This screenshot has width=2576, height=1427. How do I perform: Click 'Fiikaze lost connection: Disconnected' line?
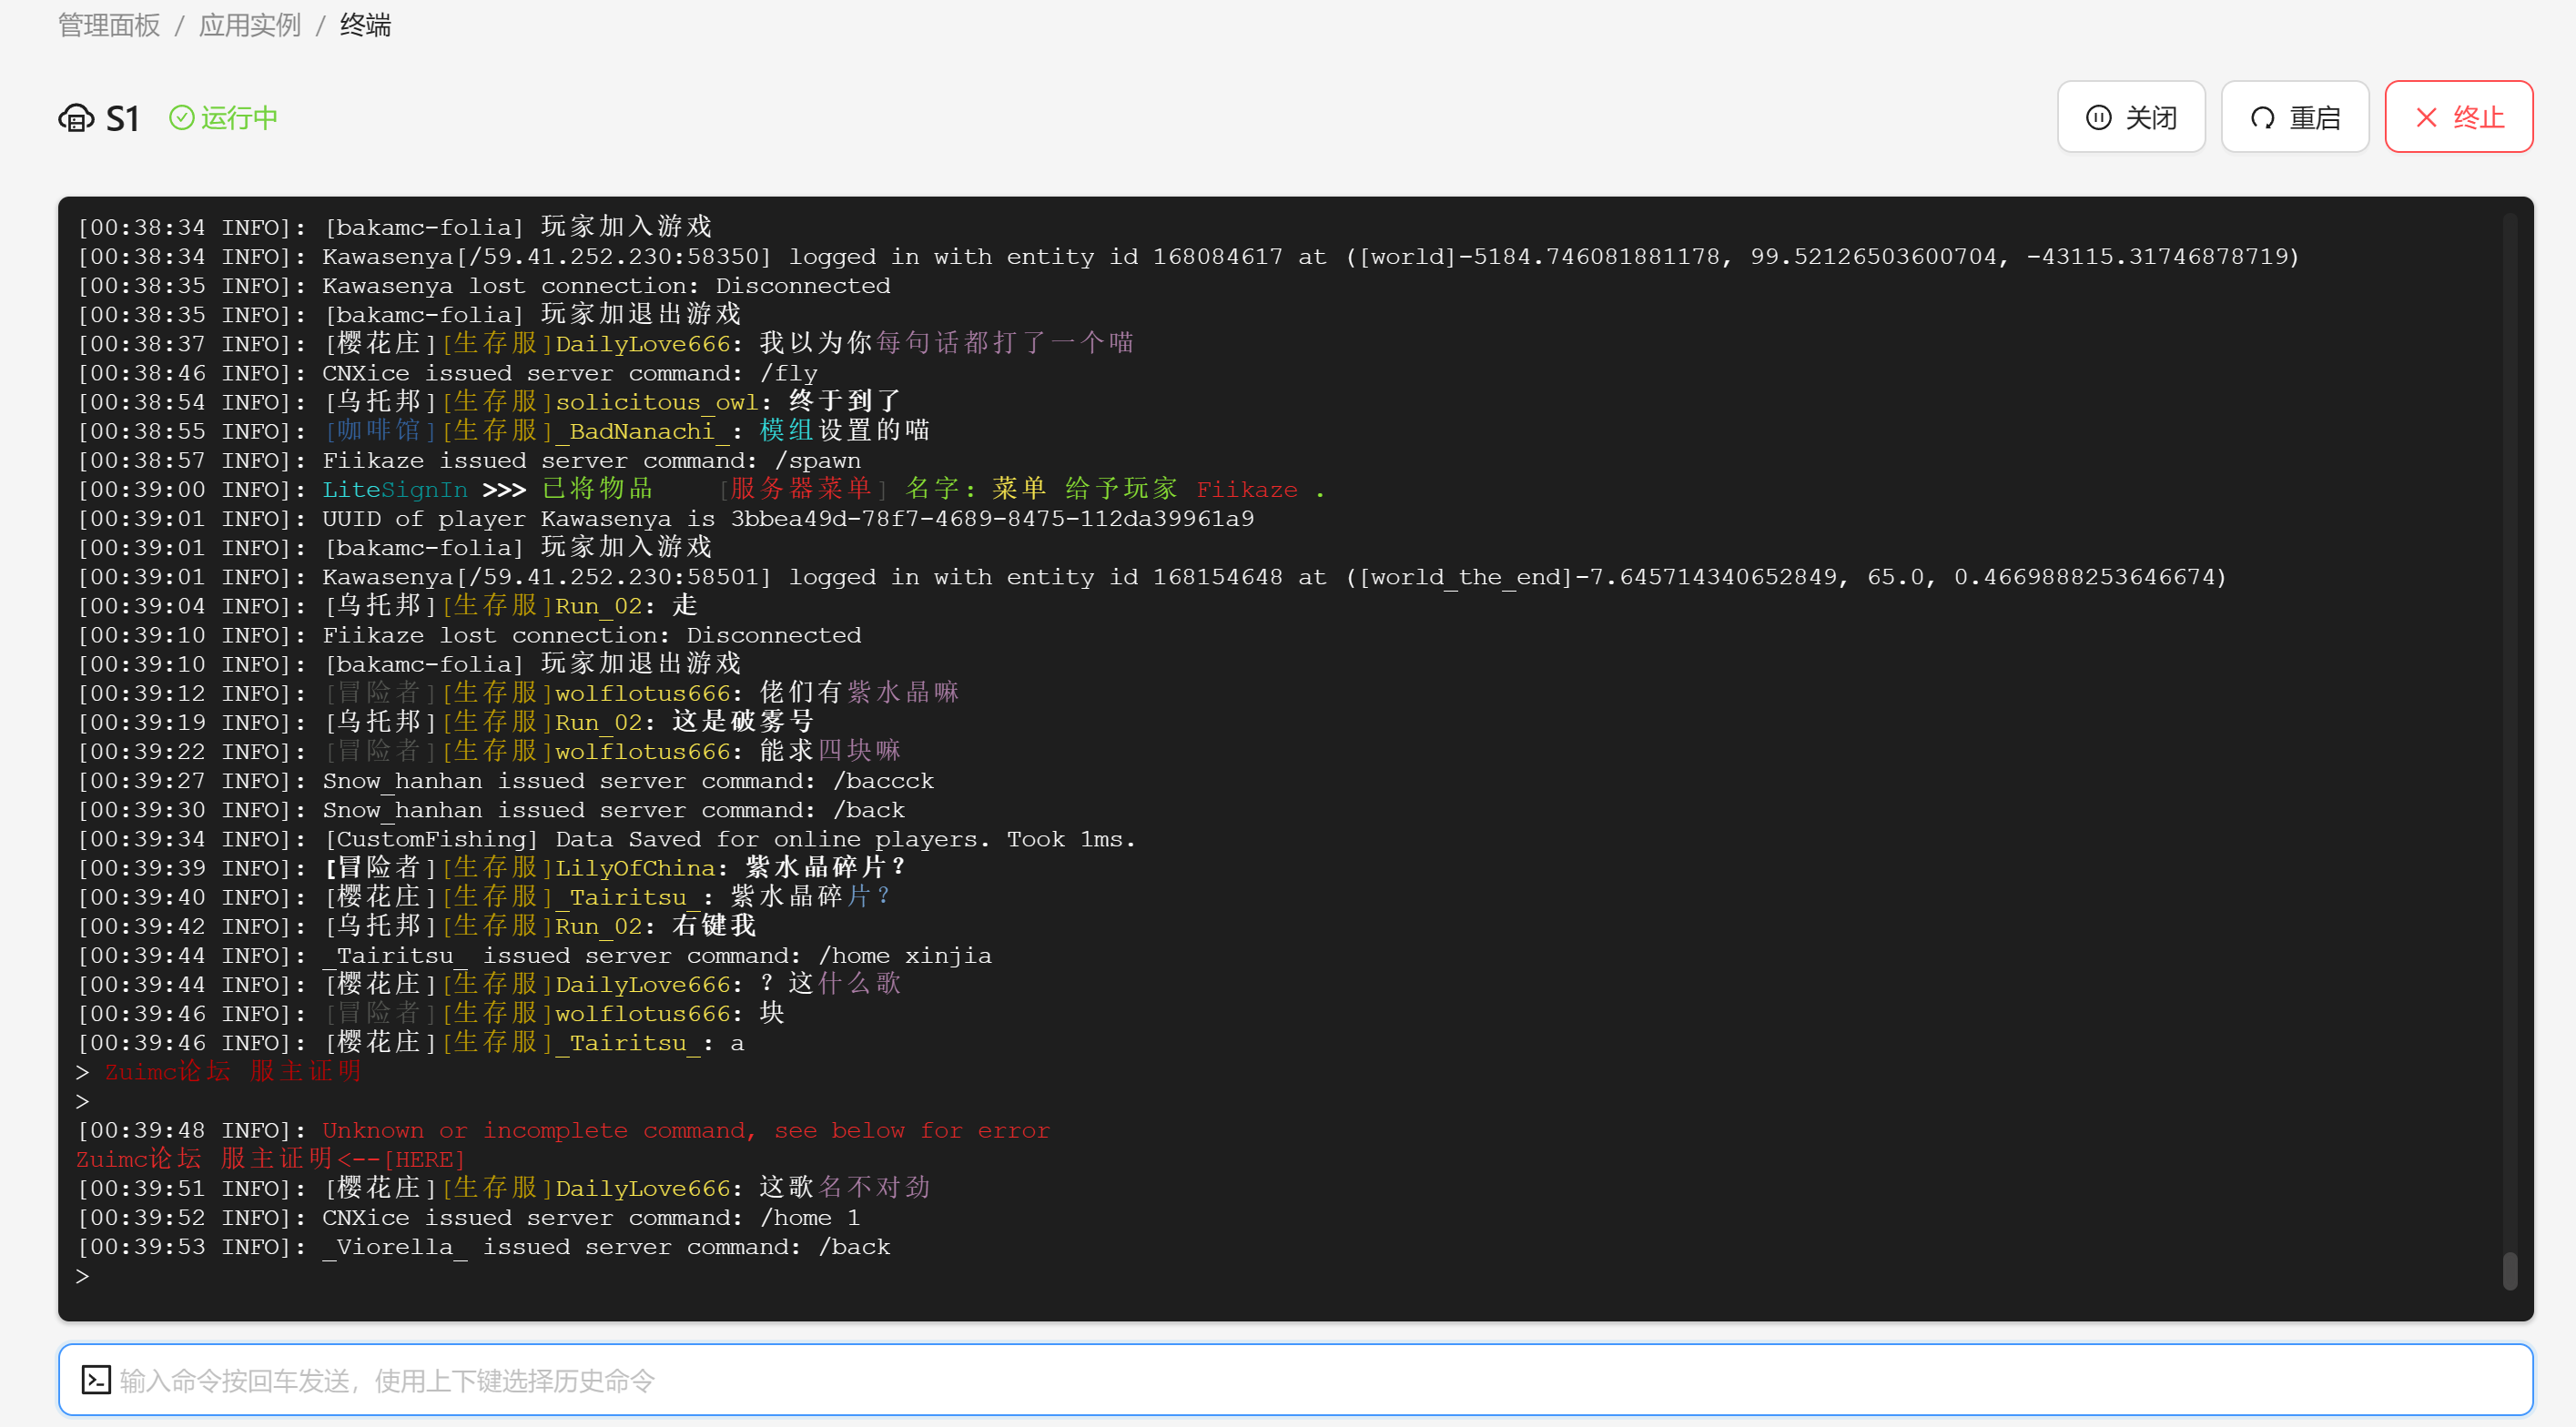[469, 635]
